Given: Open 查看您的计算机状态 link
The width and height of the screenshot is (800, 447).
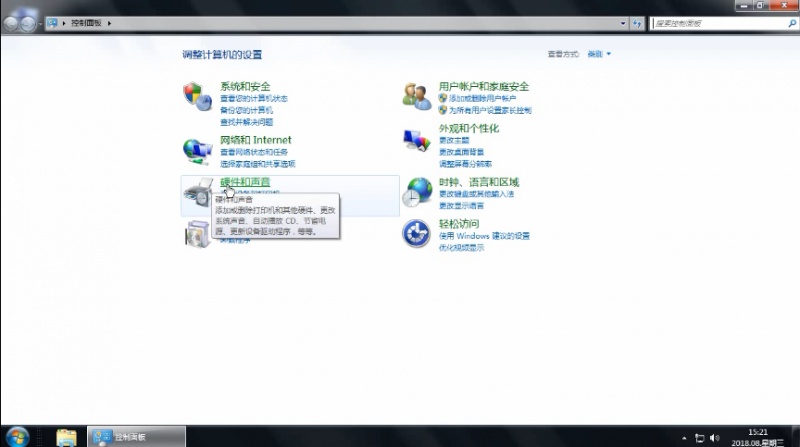Looking at the screenshot, I should 254,98.
